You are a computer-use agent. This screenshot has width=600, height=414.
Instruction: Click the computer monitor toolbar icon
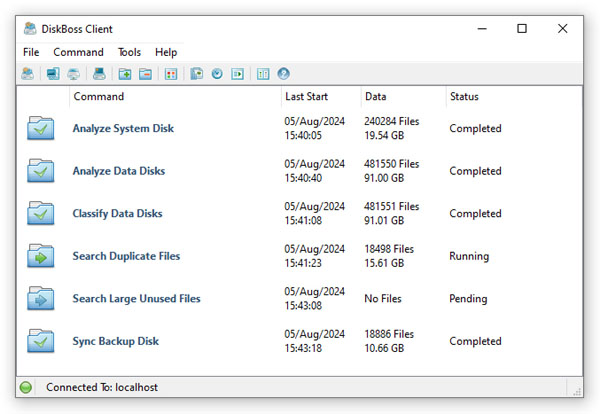53,73
